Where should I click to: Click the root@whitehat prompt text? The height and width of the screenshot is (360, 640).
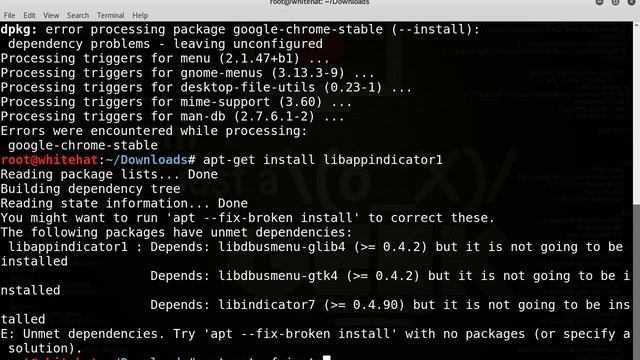(x=49, y=160)
